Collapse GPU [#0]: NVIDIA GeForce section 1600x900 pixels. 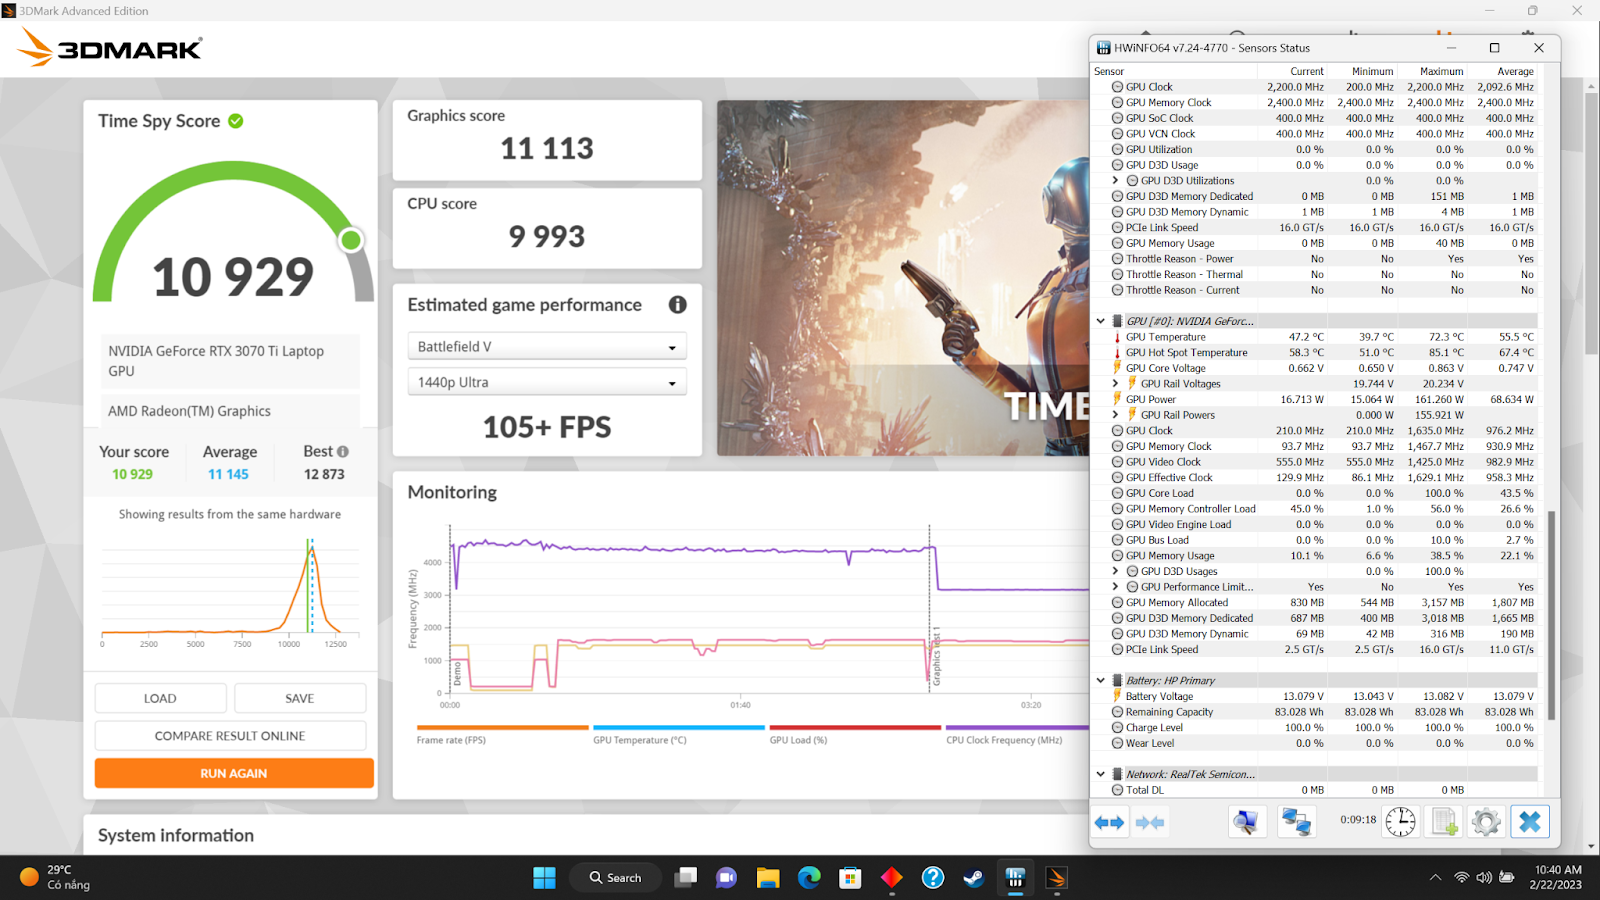(x=1101, y=321)
